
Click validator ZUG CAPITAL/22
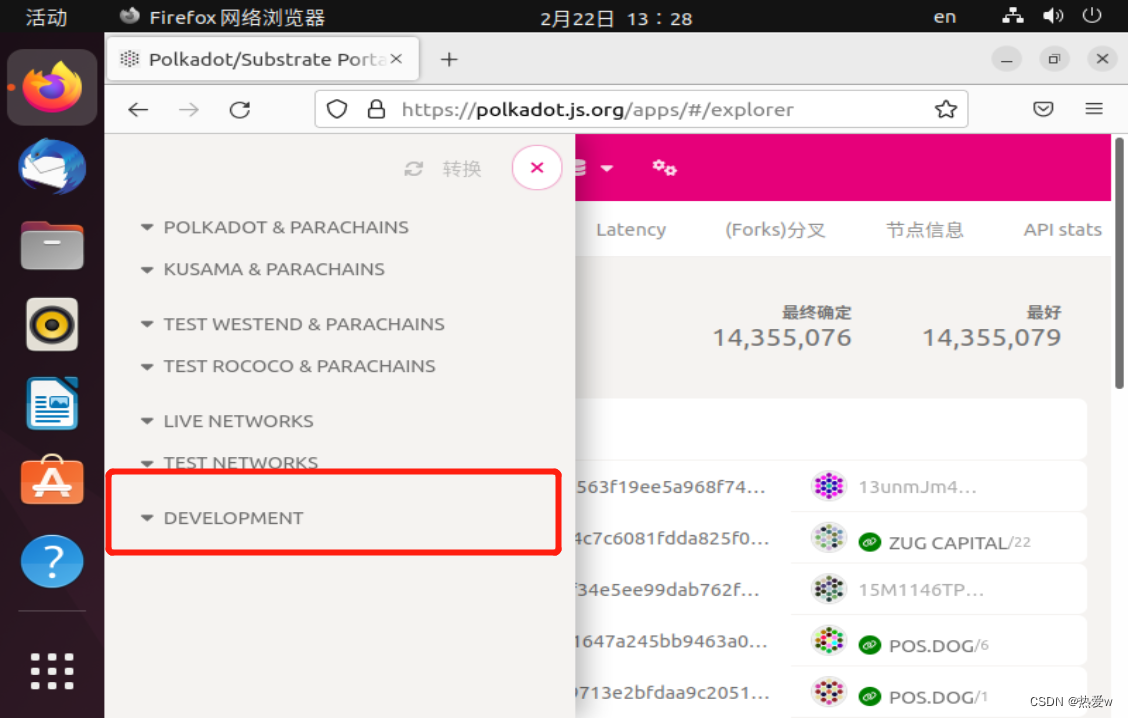pos(960,542)
